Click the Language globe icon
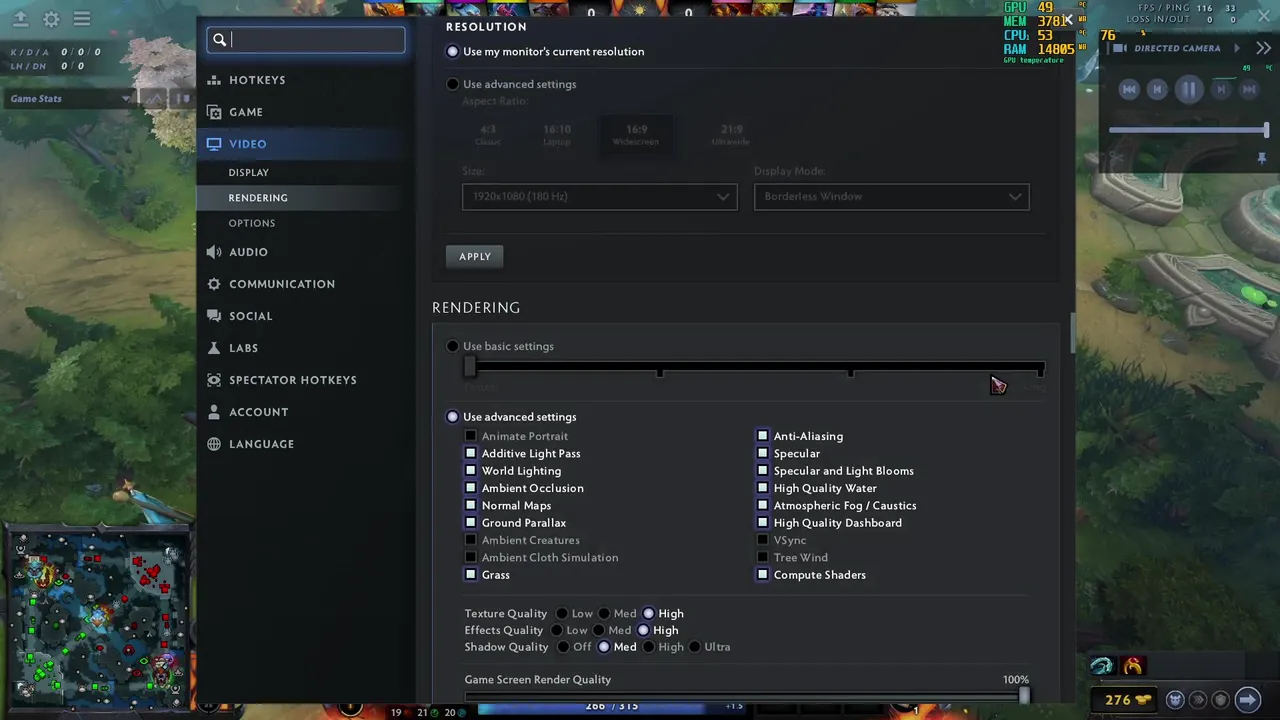 tap(214, 444)
